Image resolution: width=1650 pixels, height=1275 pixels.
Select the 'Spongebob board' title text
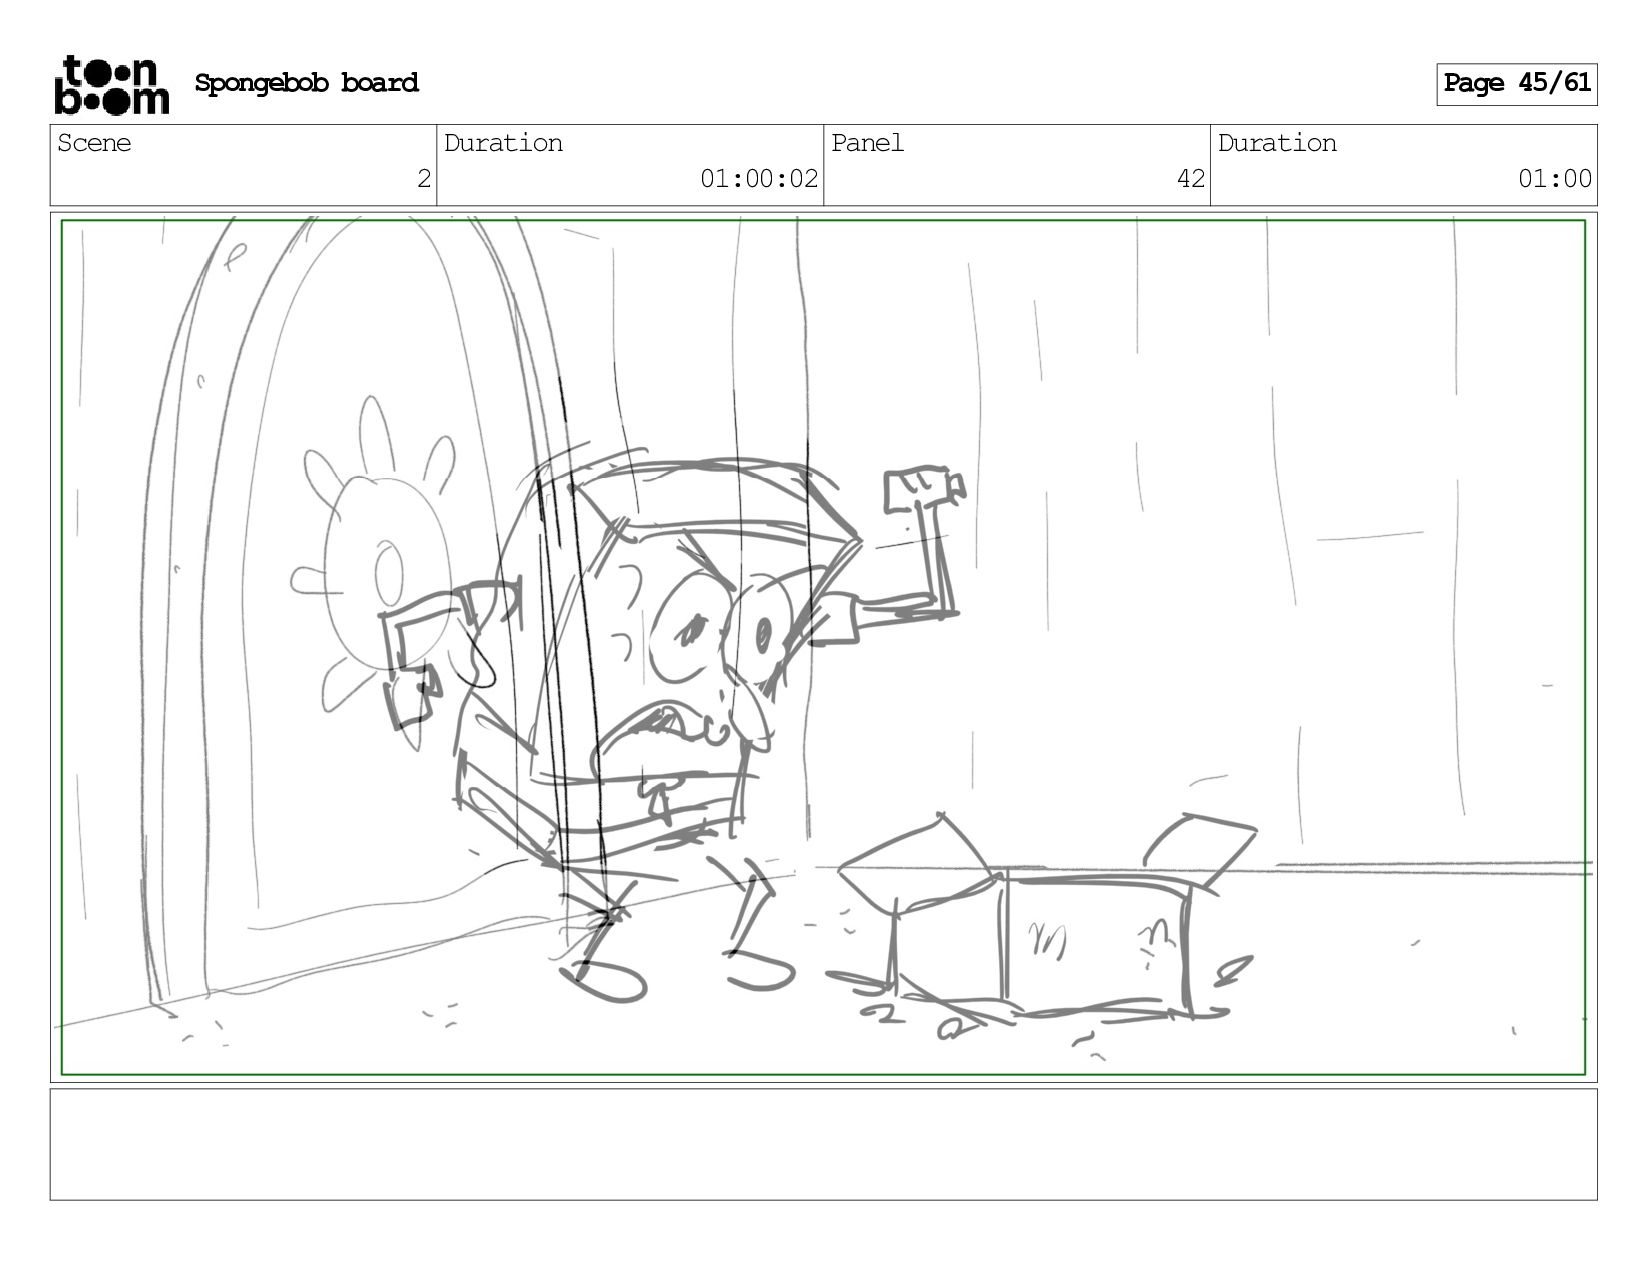306,83
